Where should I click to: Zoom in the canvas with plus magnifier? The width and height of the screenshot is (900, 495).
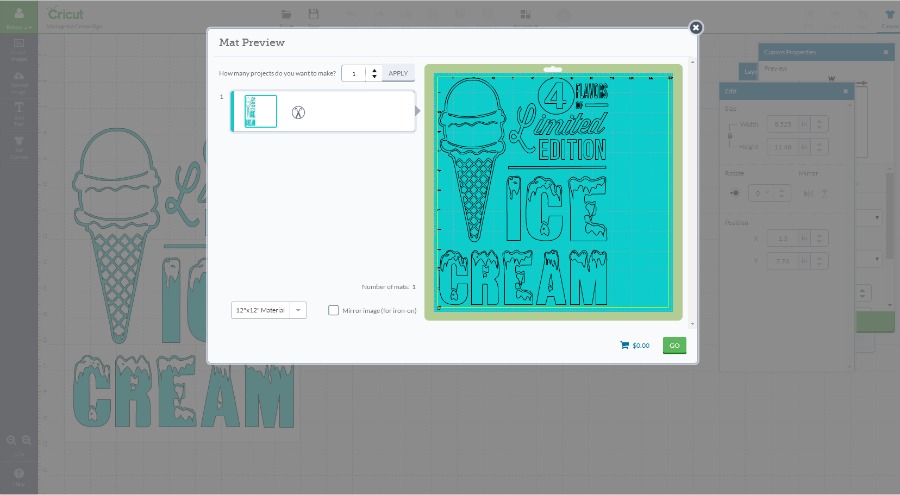(x=26, y=440)
